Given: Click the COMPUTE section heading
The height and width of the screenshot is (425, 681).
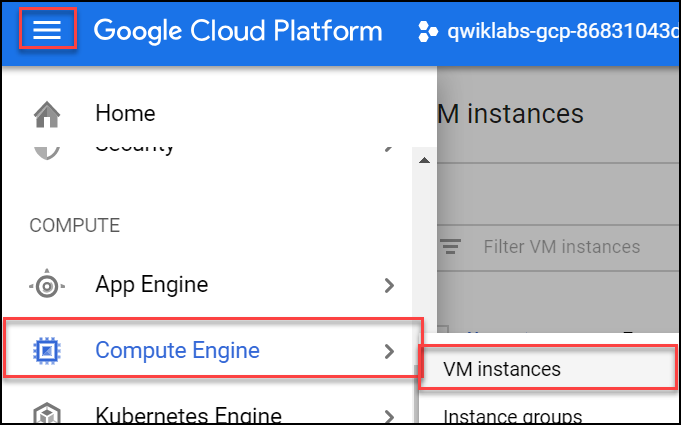Looking at the screenshot, I should coord(75,225).
